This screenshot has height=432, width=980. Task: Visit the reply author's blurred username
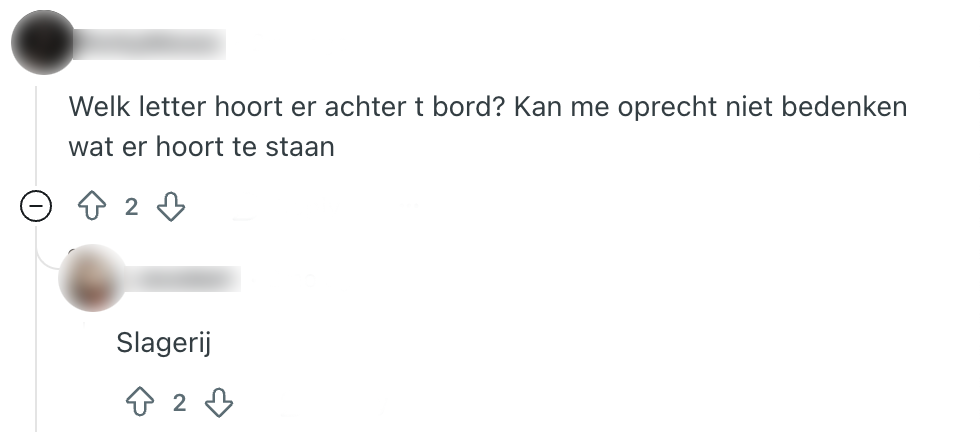point(187,278)
